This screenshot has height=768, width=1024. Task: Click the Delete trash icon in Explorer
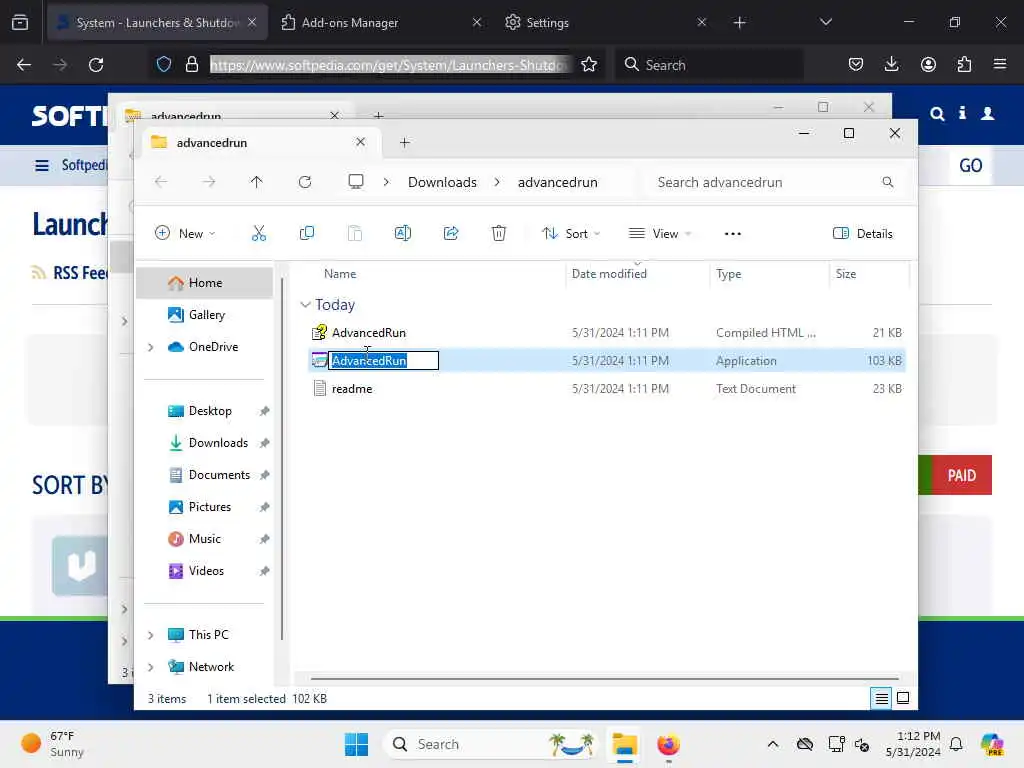pyautogui.click(x=499, y=233)
